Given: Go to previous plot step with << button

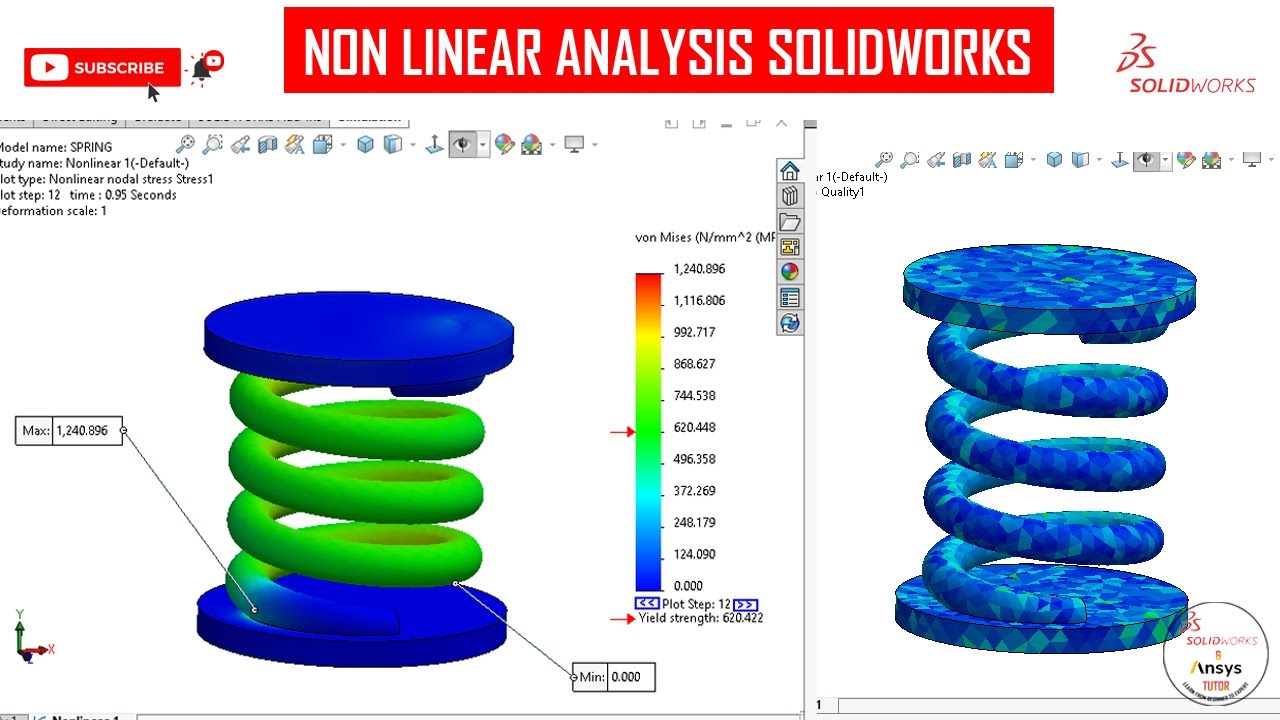Looking at the screenshot, I should (x=647, y=604).
